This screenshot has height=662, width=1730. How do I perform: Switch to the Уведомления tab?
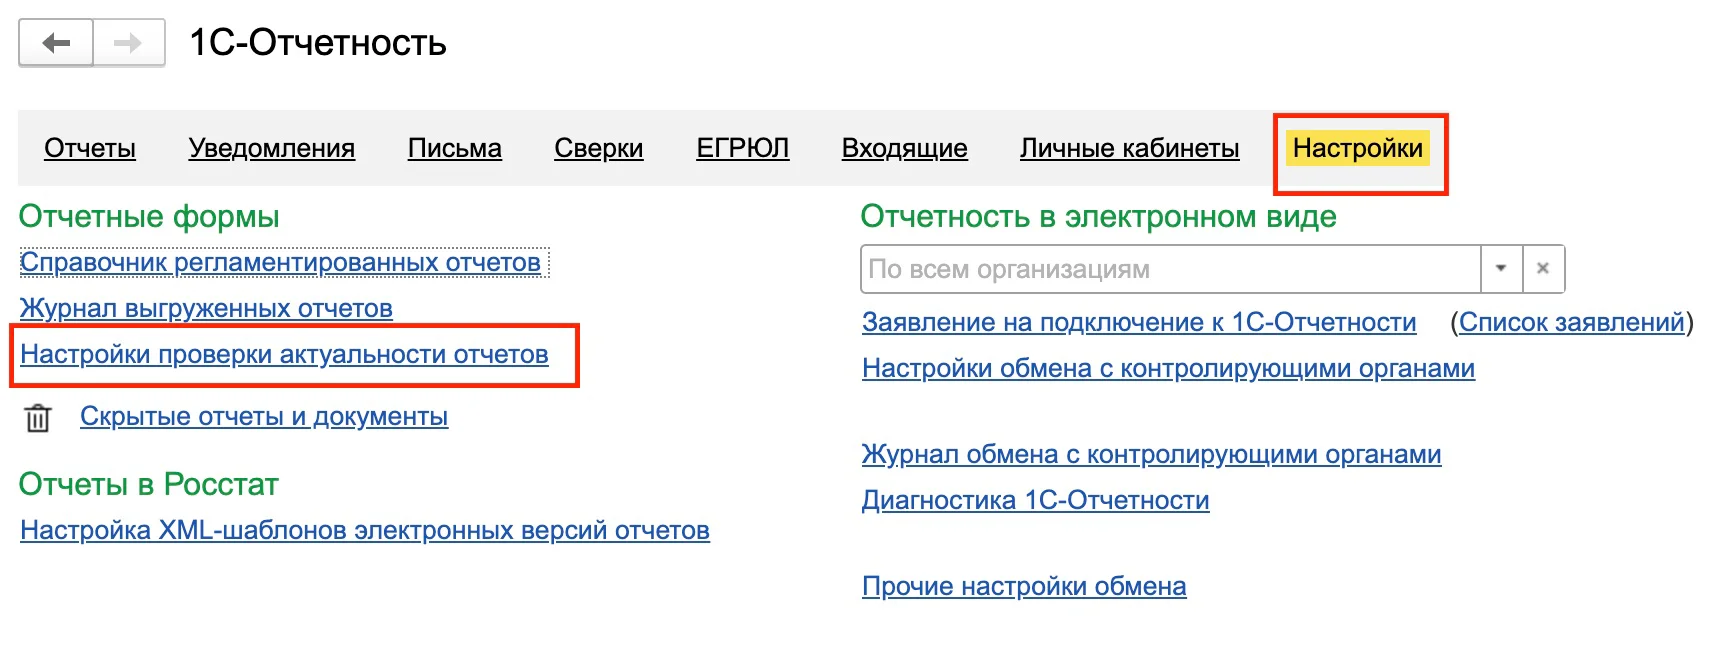272,148
